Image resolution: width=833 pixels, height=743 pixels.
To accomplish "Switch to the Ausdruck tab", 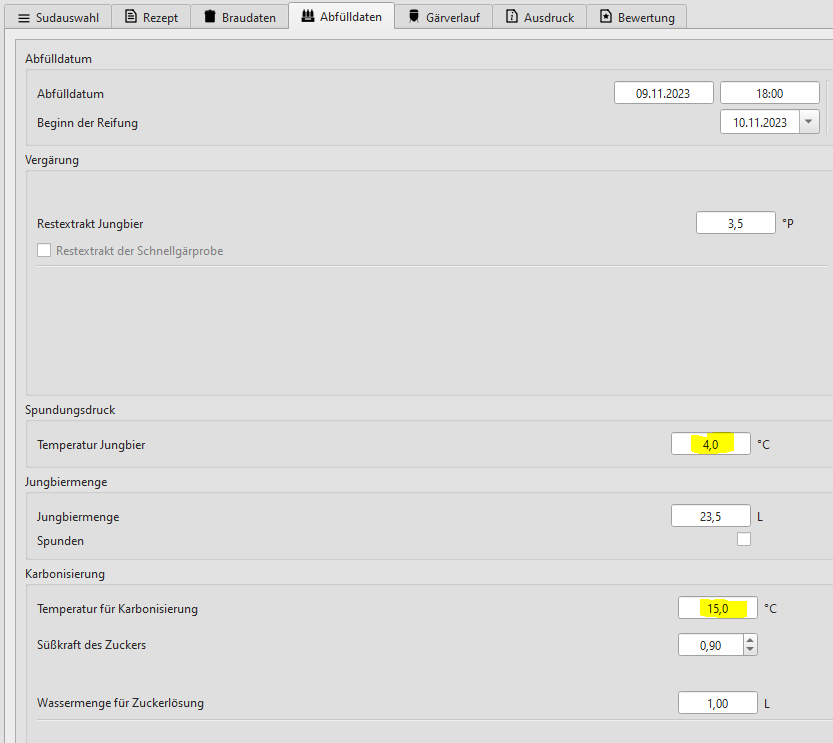I will tap(540, 18).
